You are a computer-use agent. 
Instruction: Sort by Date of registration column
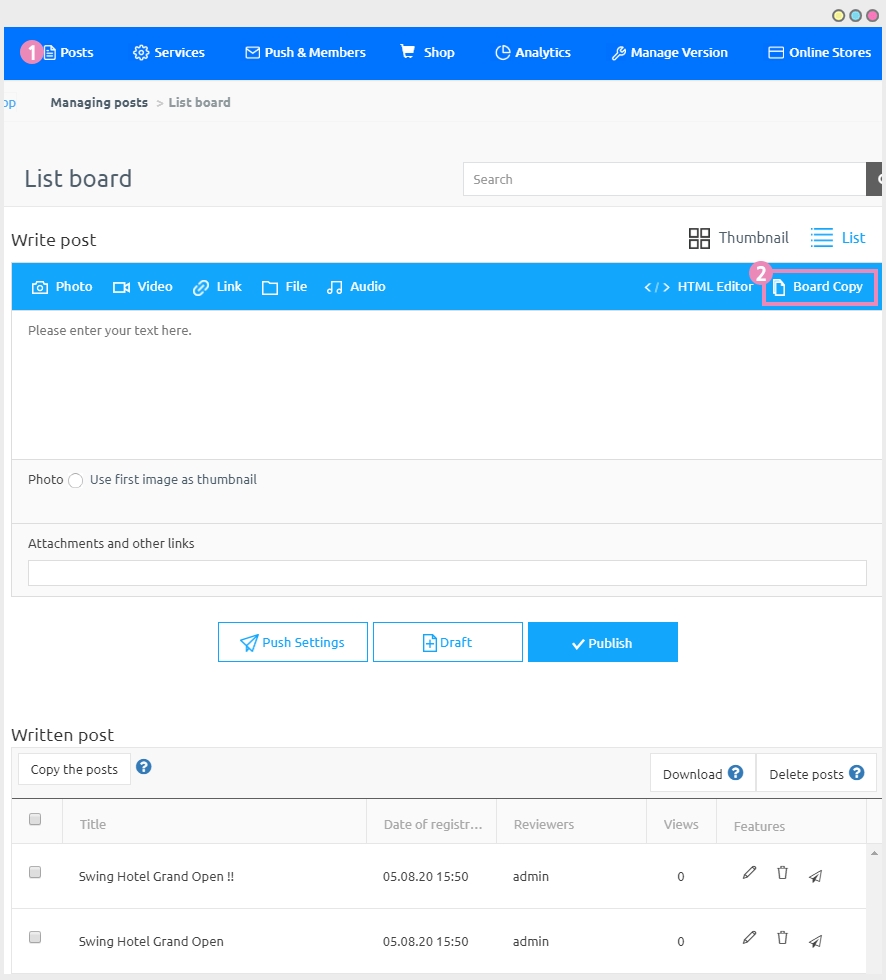[x=433, y=824]
